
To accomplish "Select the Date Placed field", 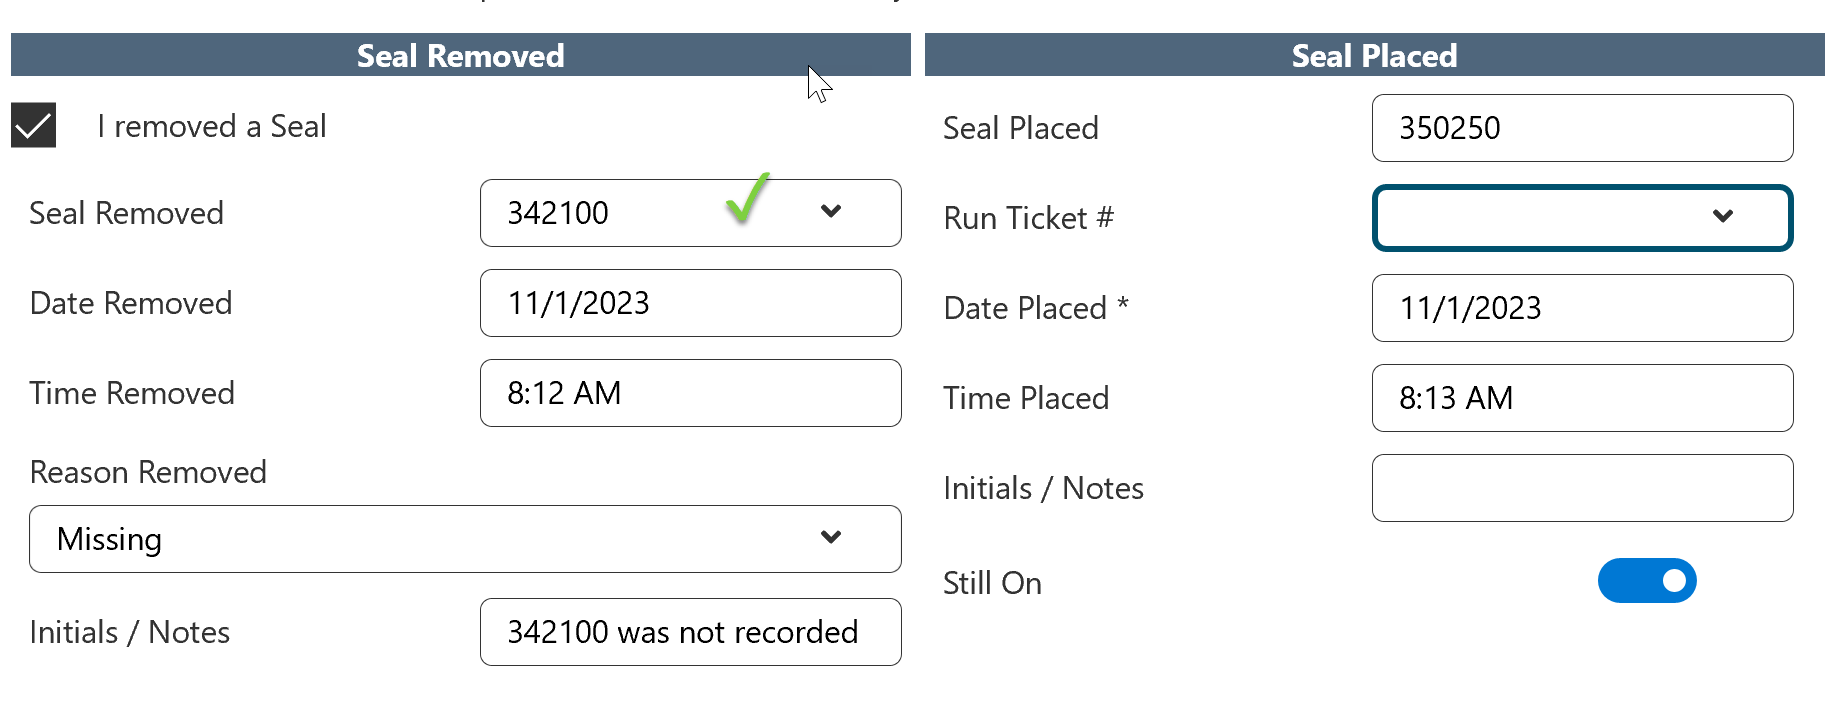I will (1582, 308).
